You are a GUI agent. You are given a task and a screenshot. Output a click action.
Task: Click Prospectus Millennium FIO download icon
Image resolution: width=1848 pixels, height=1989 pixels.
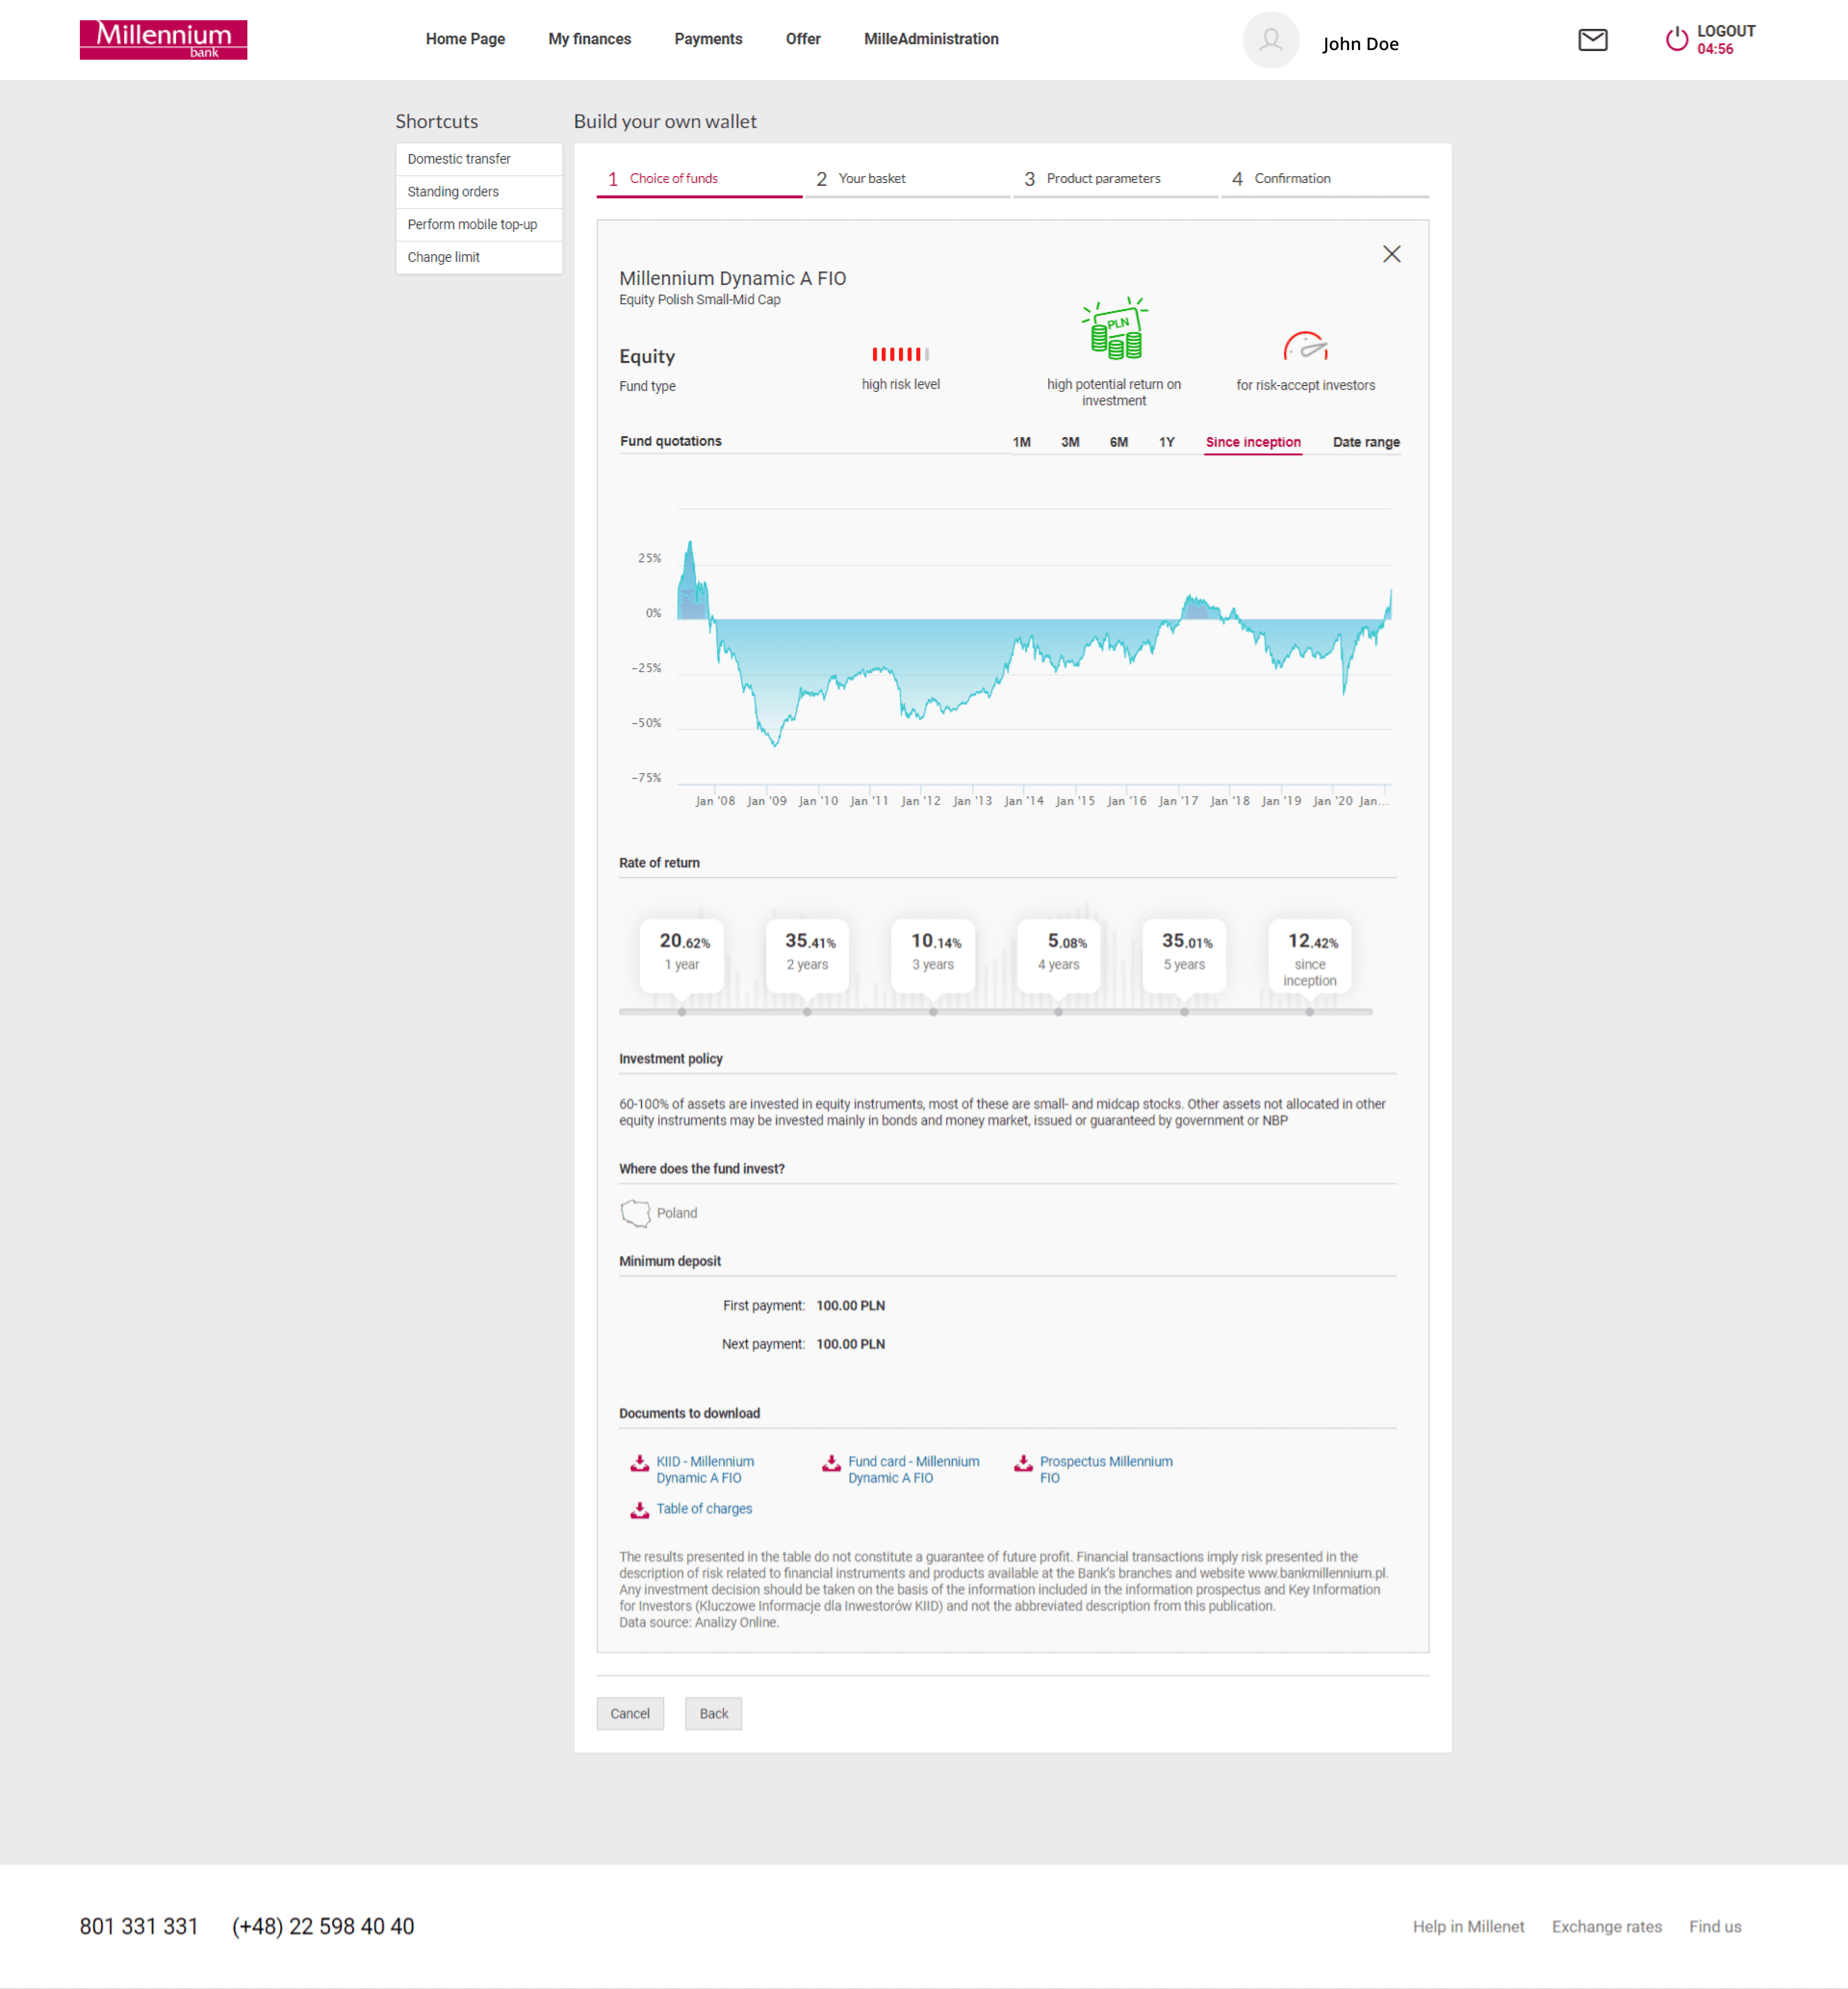1023,1464
